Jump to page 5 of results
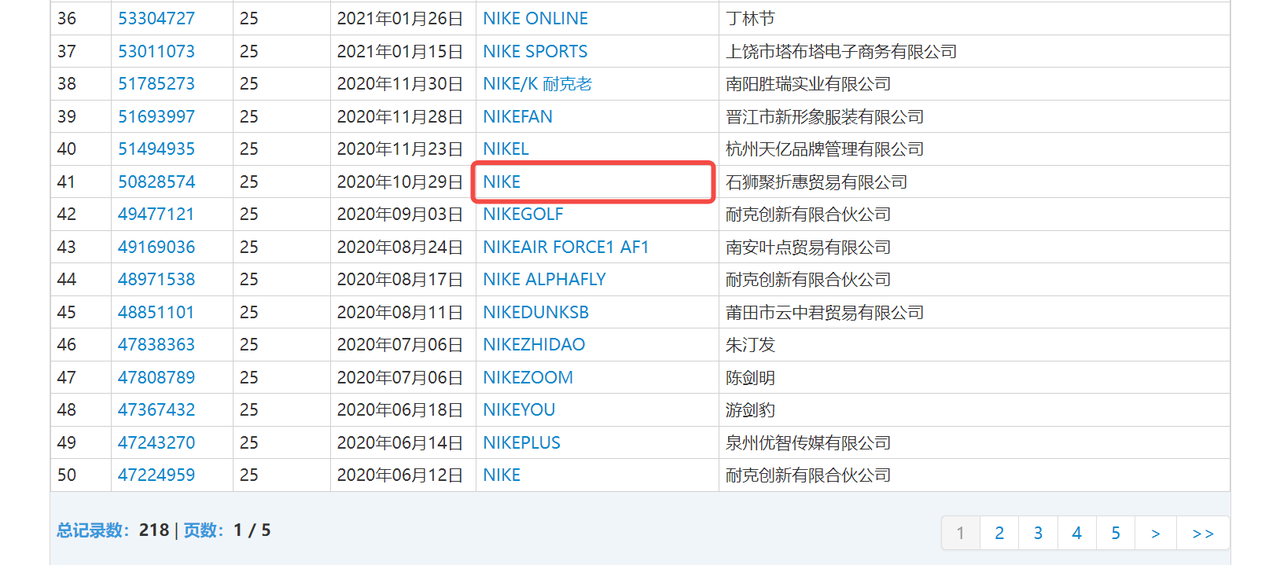 pos(1116,533)
